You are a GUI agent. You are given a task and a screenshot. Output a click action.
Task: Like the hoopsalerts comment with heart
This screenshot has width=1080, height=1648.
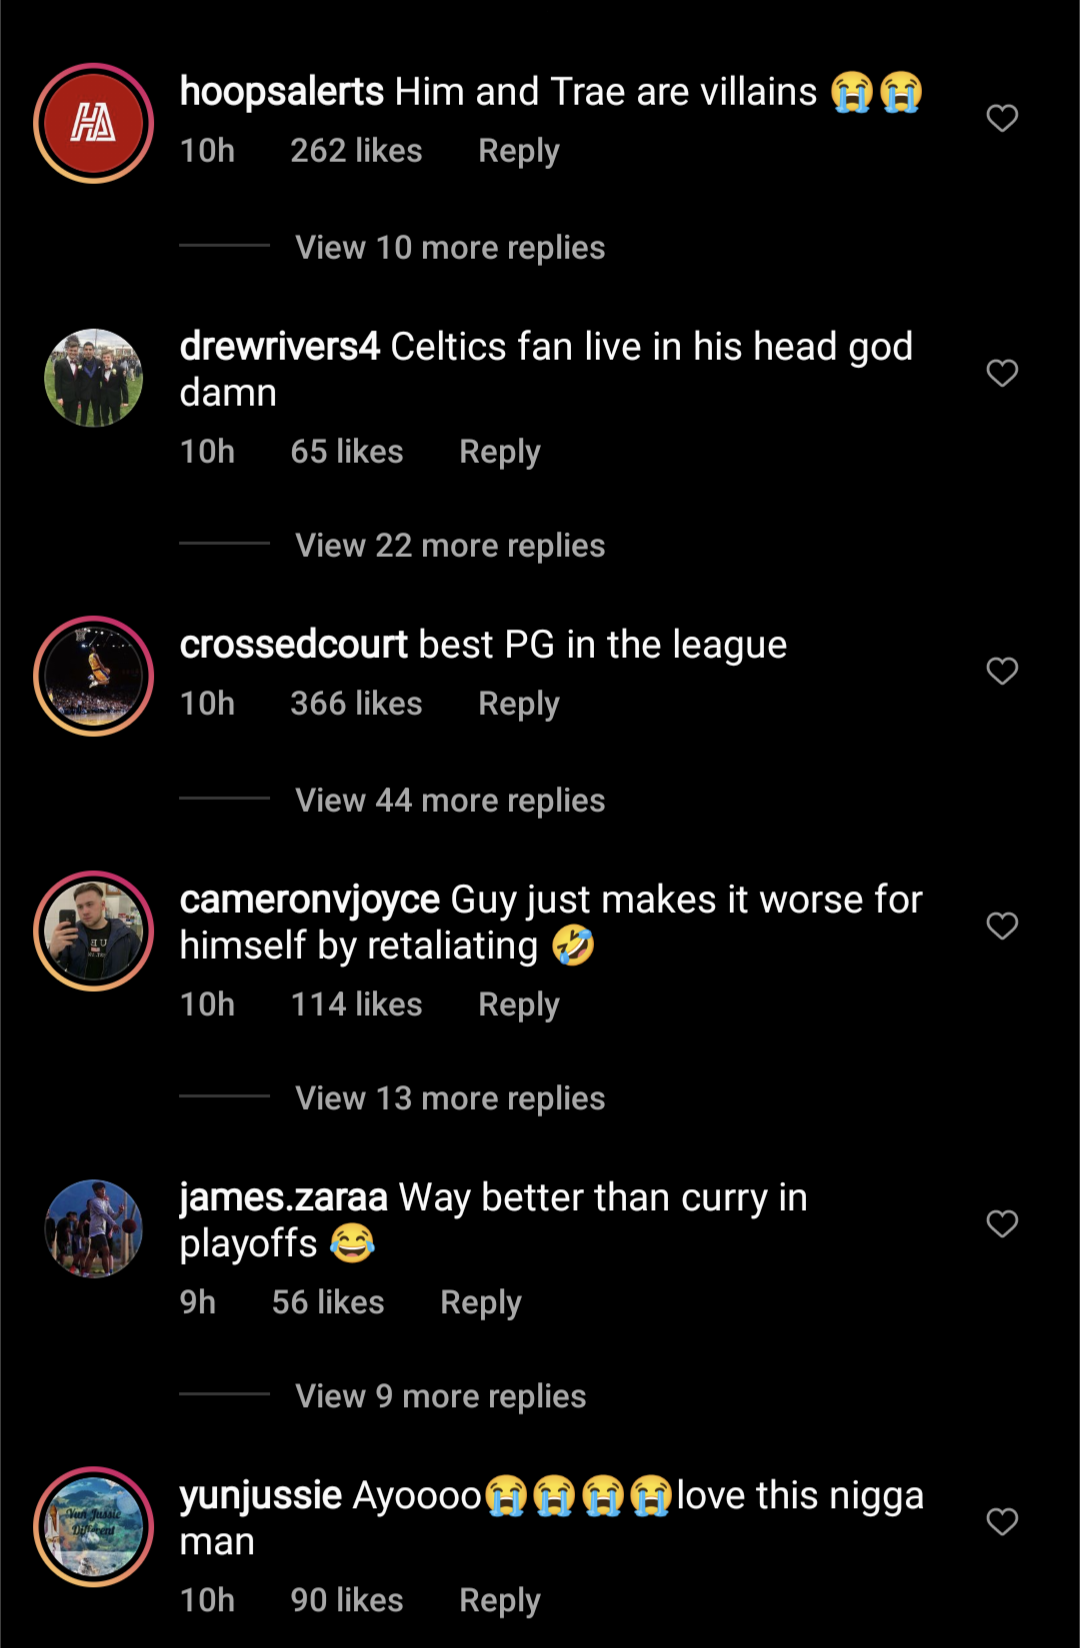(1002, 118)
